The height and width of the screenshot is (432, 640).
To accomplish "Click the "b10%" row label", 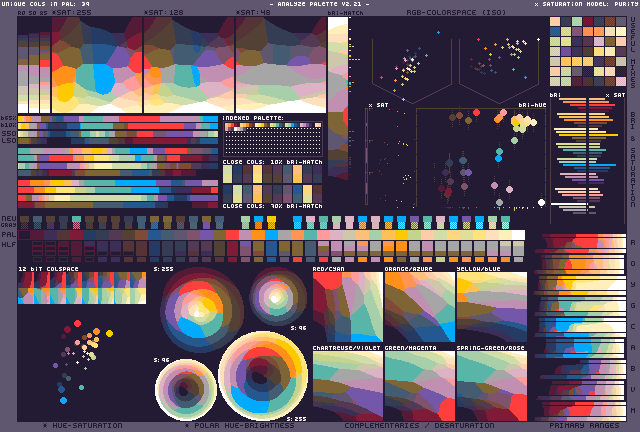I will coord(9,125).
